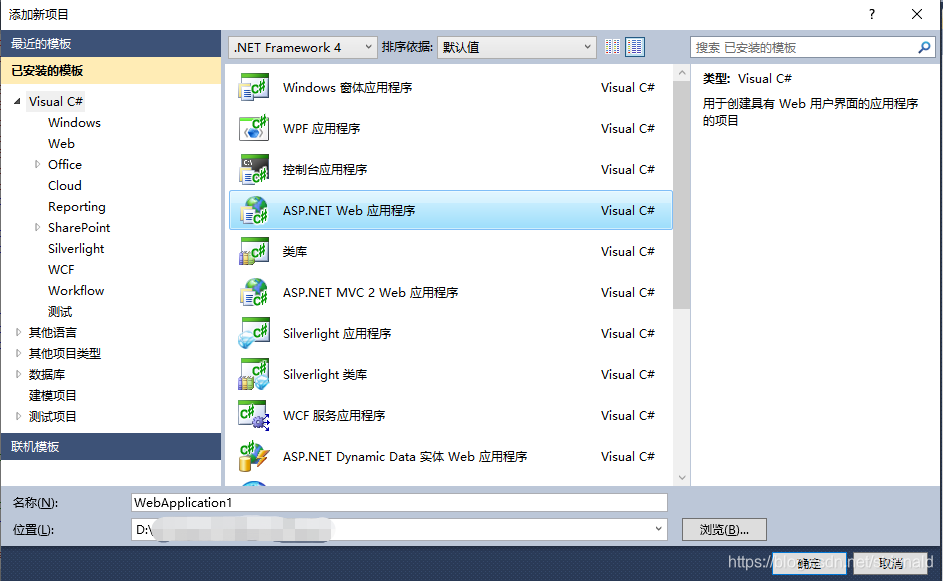
Task: Click the 确定 confirm button
Action: tap(809, 563)
